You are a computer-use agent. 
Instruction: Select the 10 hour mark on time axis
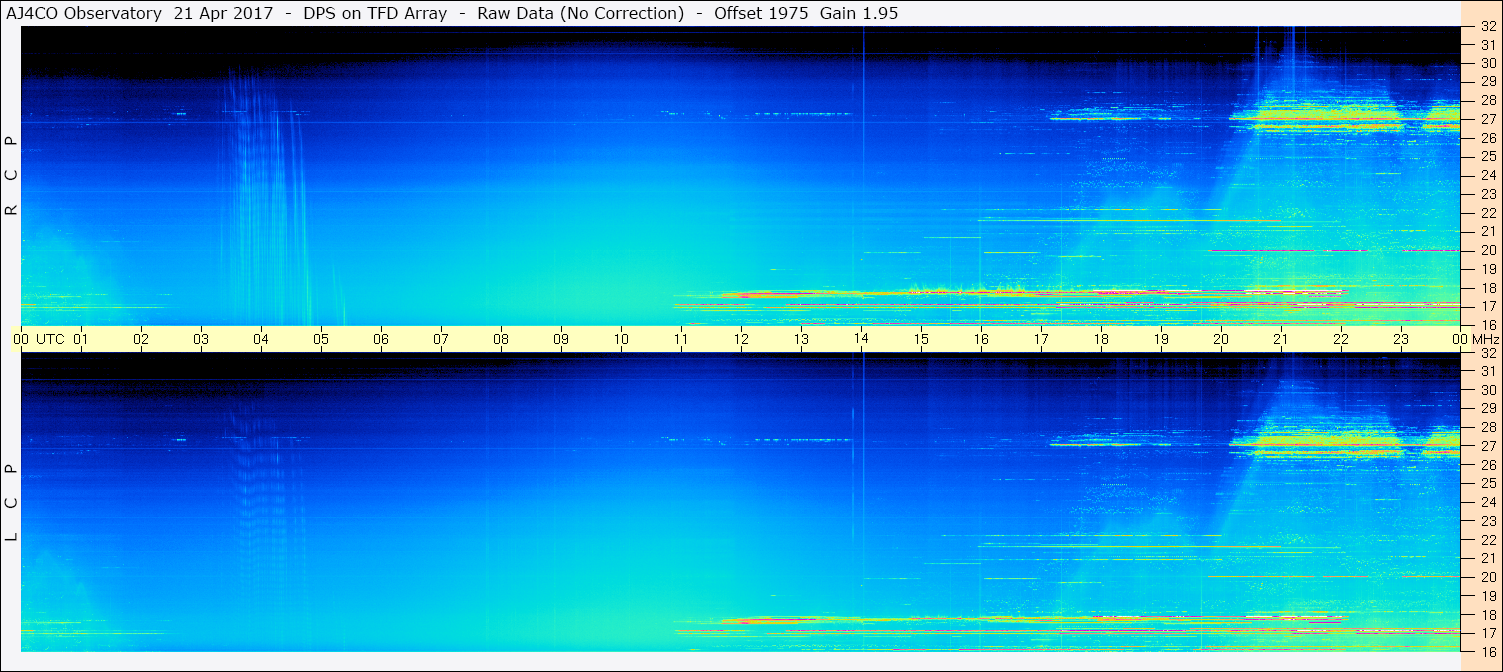click(x=621, y=339)
